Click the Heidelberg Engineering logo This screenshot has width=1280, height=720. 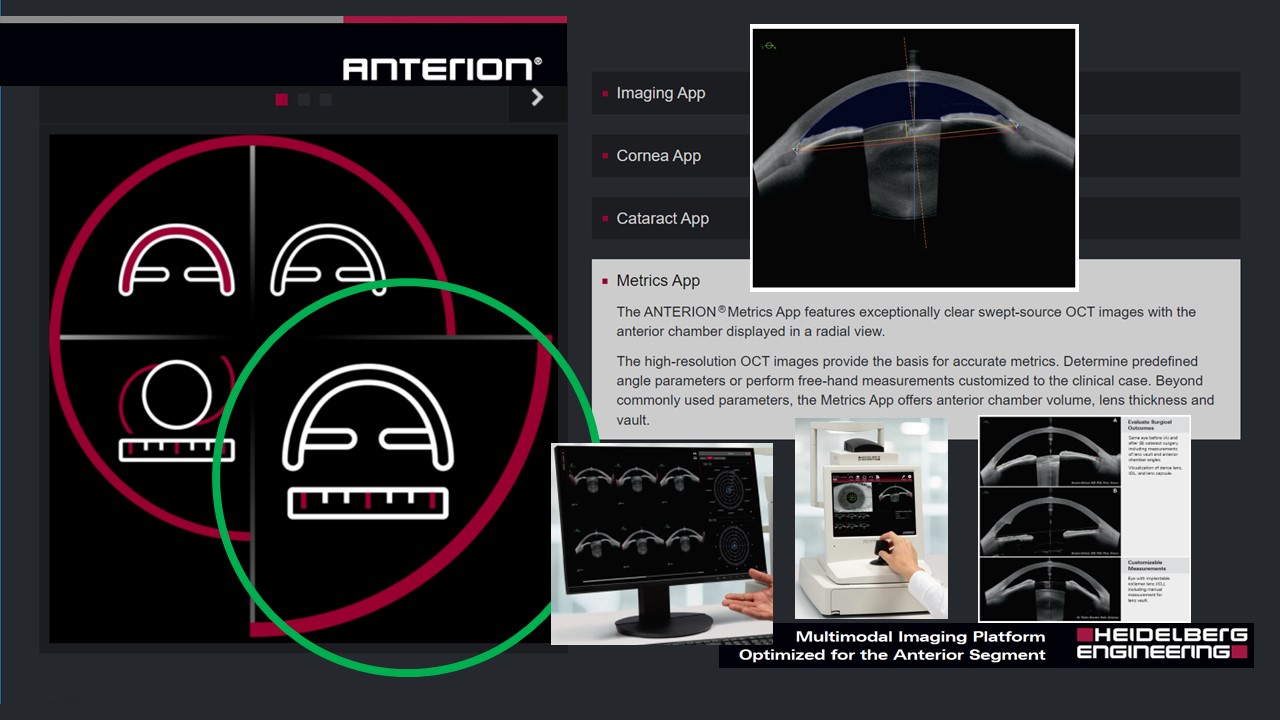coord(1162,644)
